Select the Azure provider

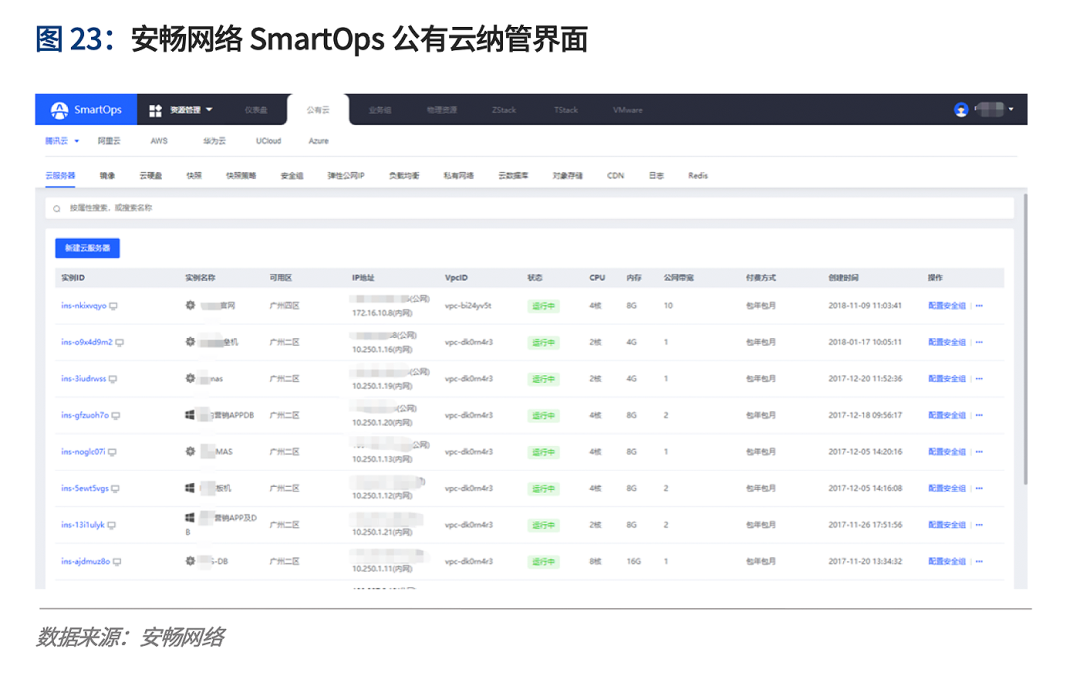pos(318,141)
